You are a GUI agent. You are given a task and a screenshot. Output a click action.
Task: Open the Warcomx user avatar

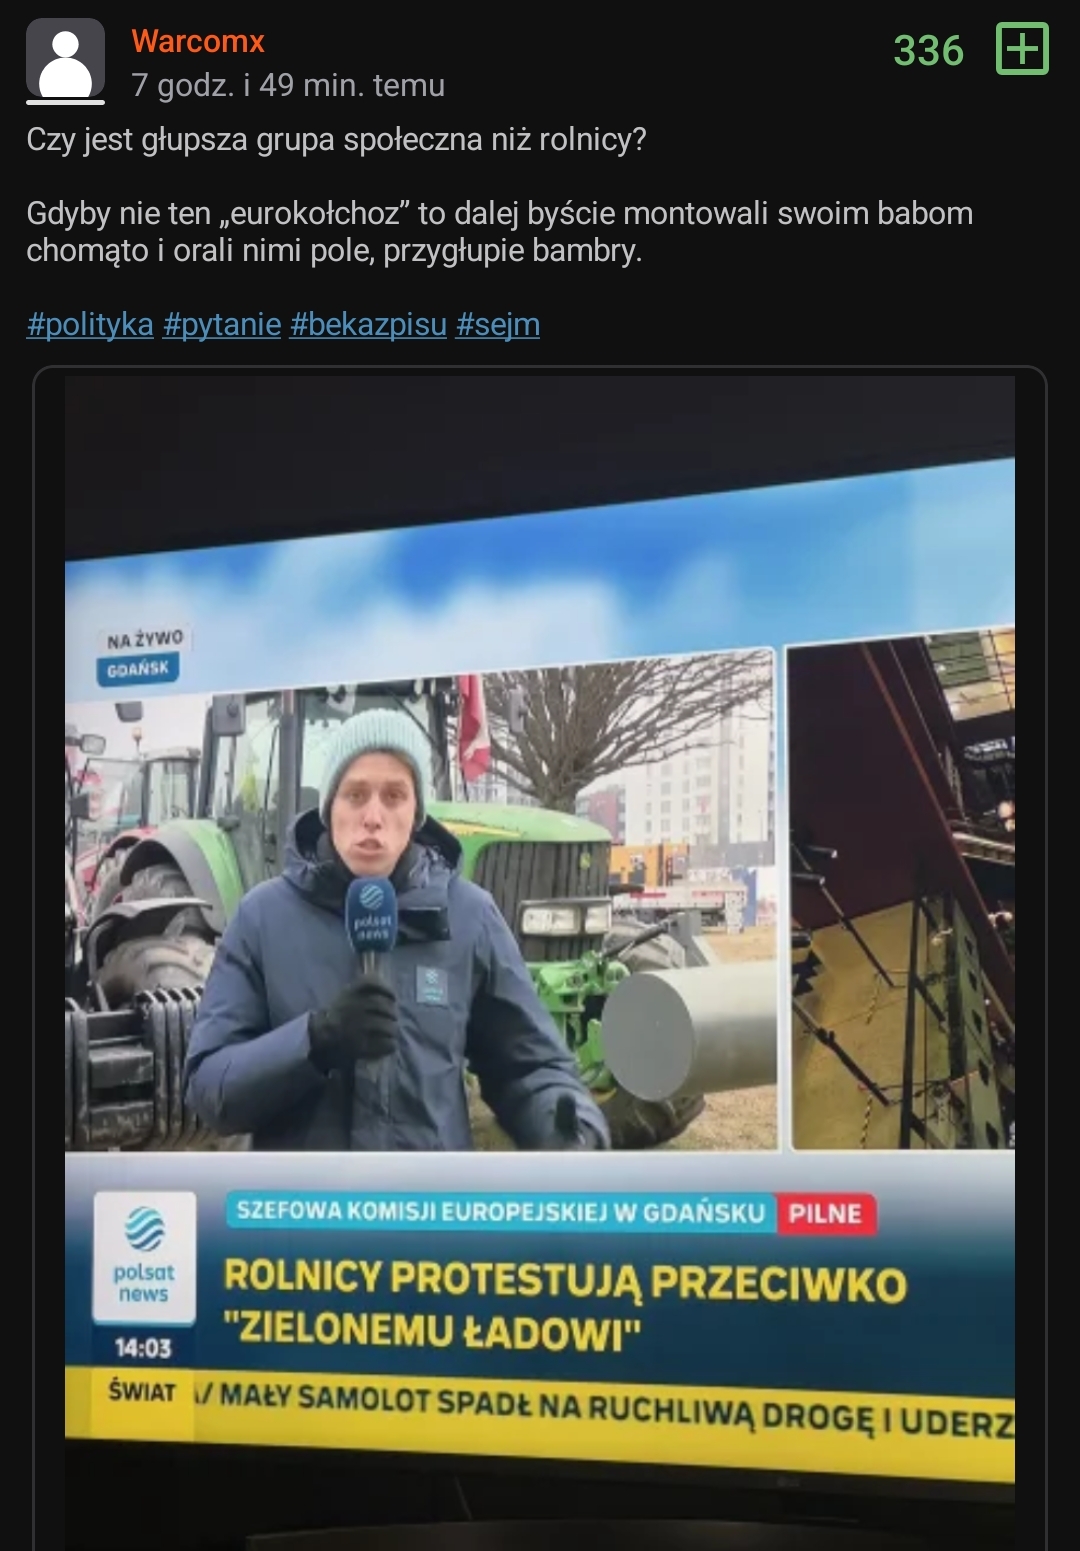click(65, 60)
